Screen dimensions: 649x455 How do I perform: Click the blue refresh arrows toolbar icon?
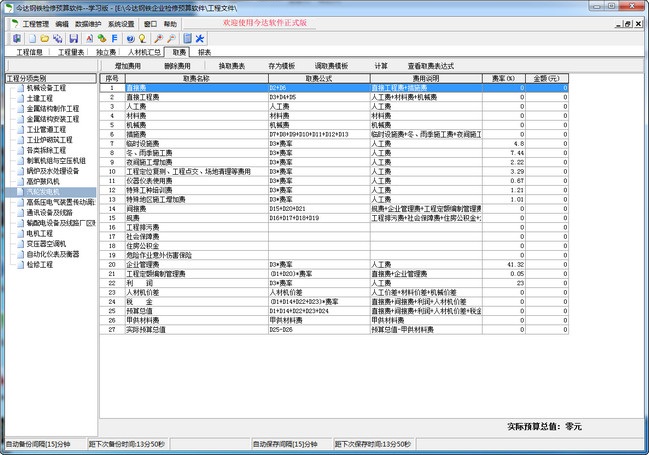[x=58, y=39]
